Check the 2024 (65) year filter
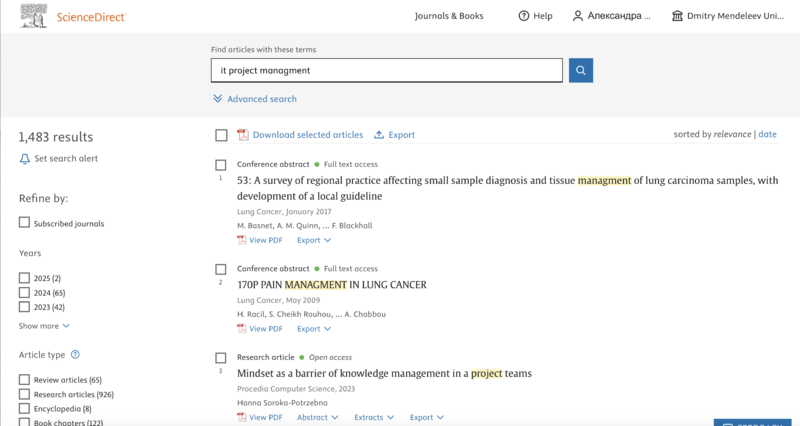 tap(25, 292)
